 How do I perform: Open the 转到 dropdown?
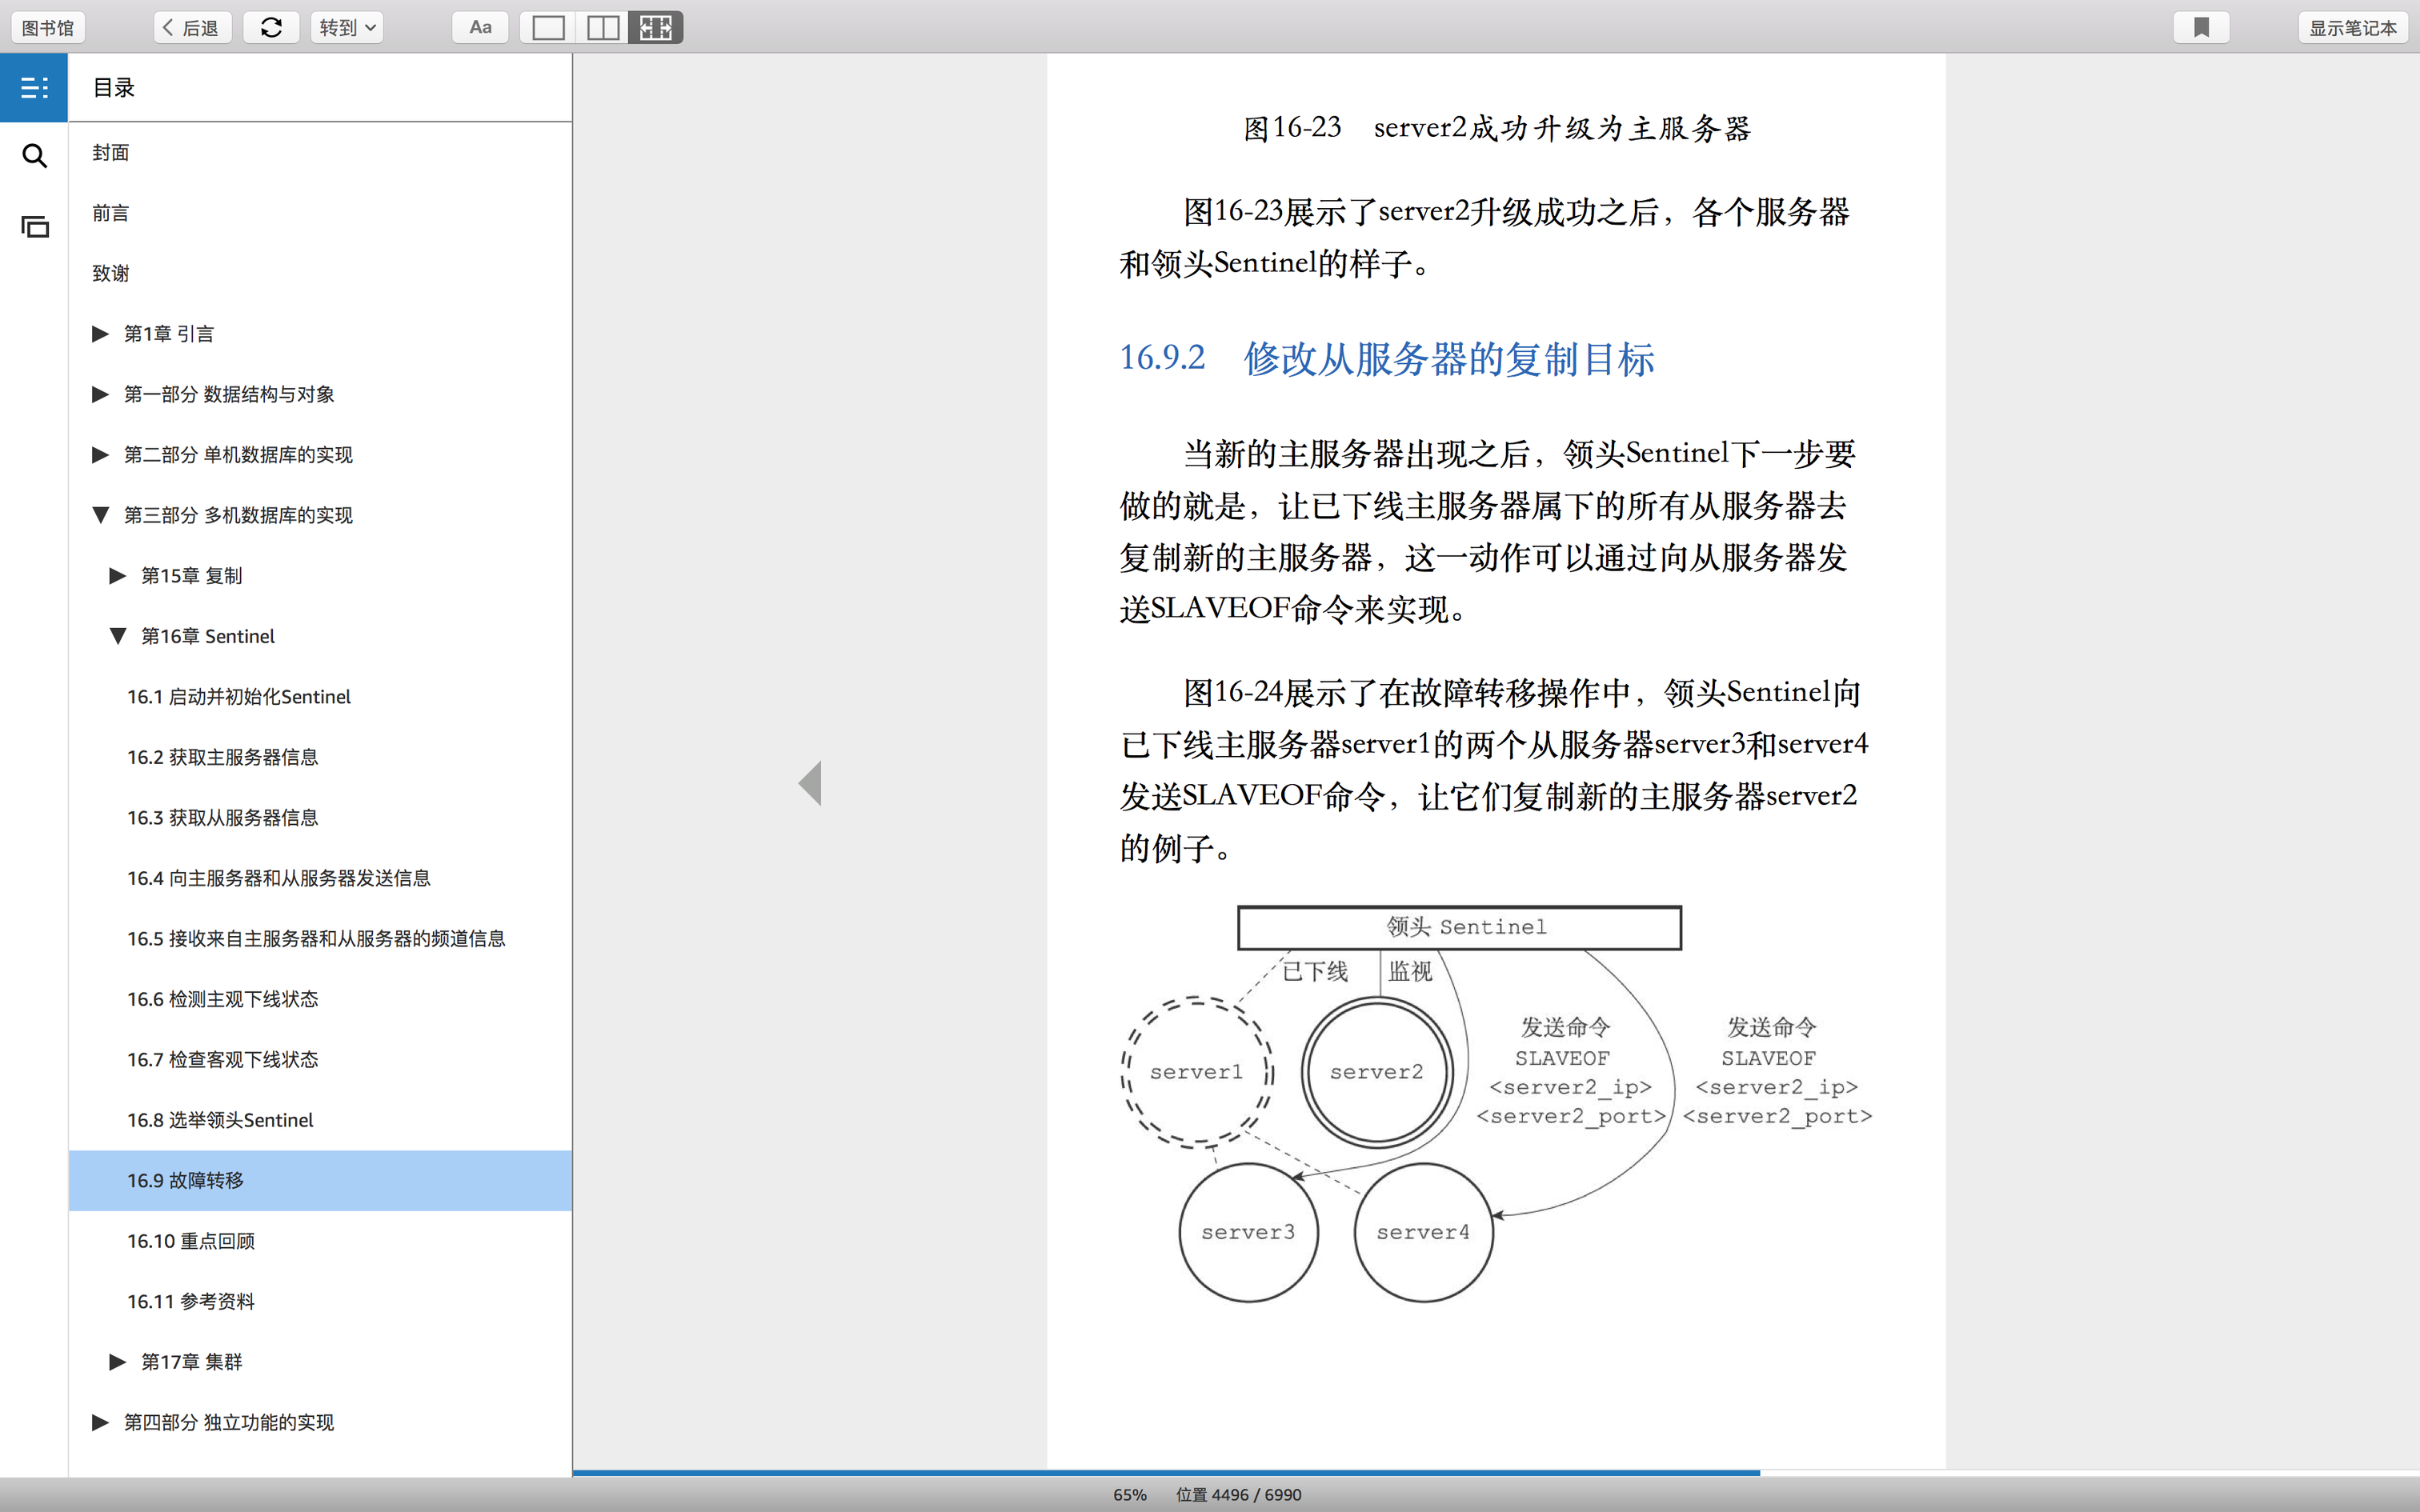346,27
